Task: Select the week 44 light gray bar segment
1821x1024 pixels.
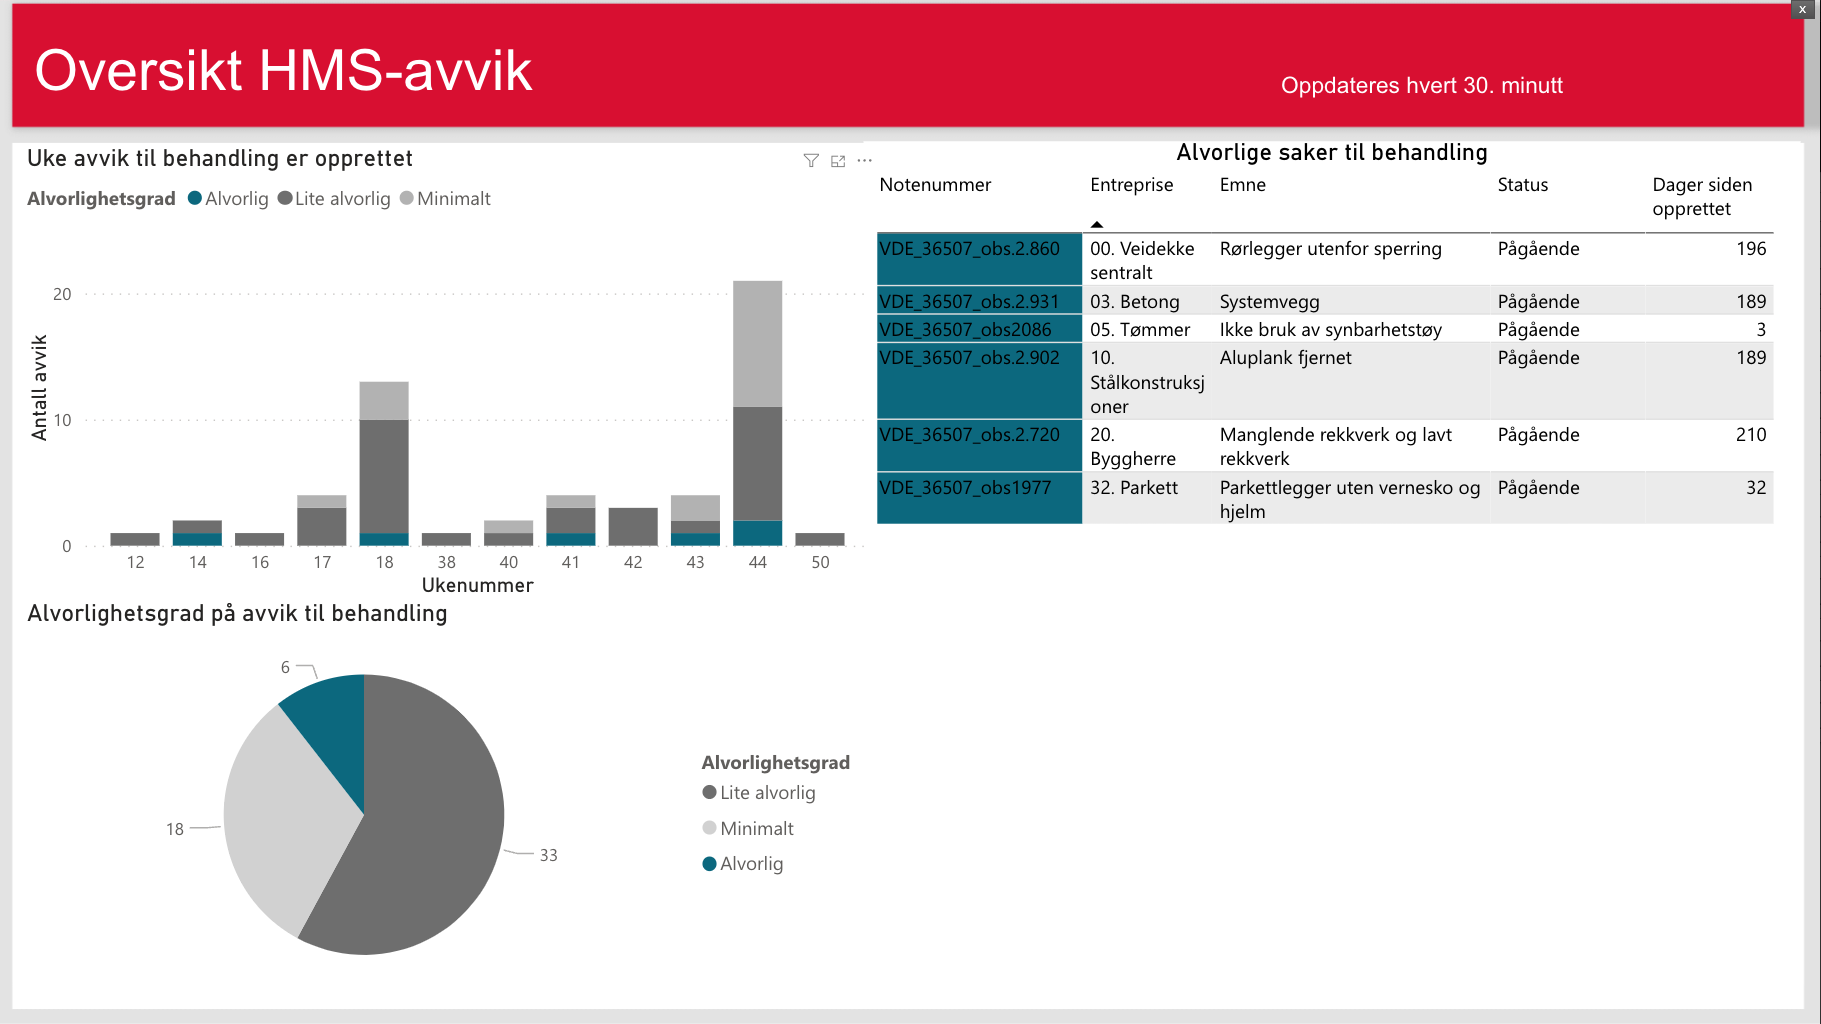Action: [757, 343]
